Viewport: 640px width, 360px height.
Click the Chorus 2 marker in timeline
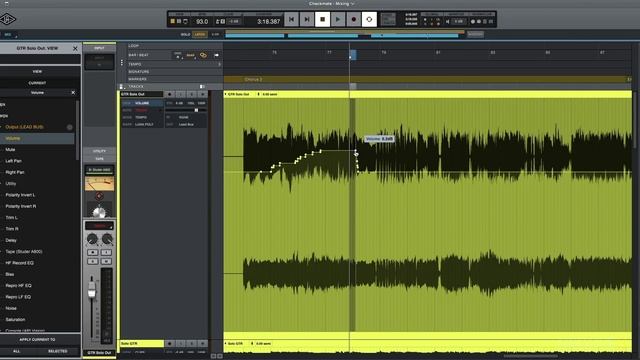point(253,79)
